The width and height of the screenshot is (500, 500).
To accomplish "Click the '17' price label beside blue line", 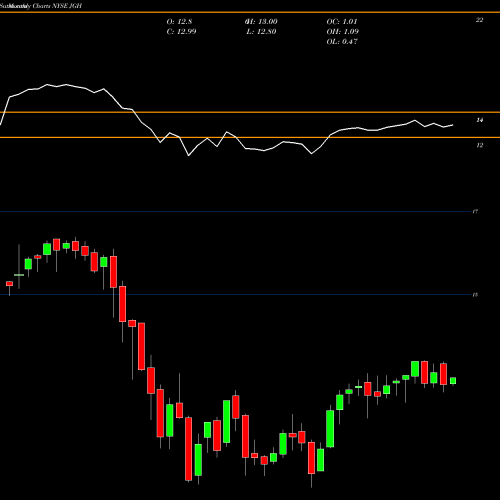I will 475,211.
